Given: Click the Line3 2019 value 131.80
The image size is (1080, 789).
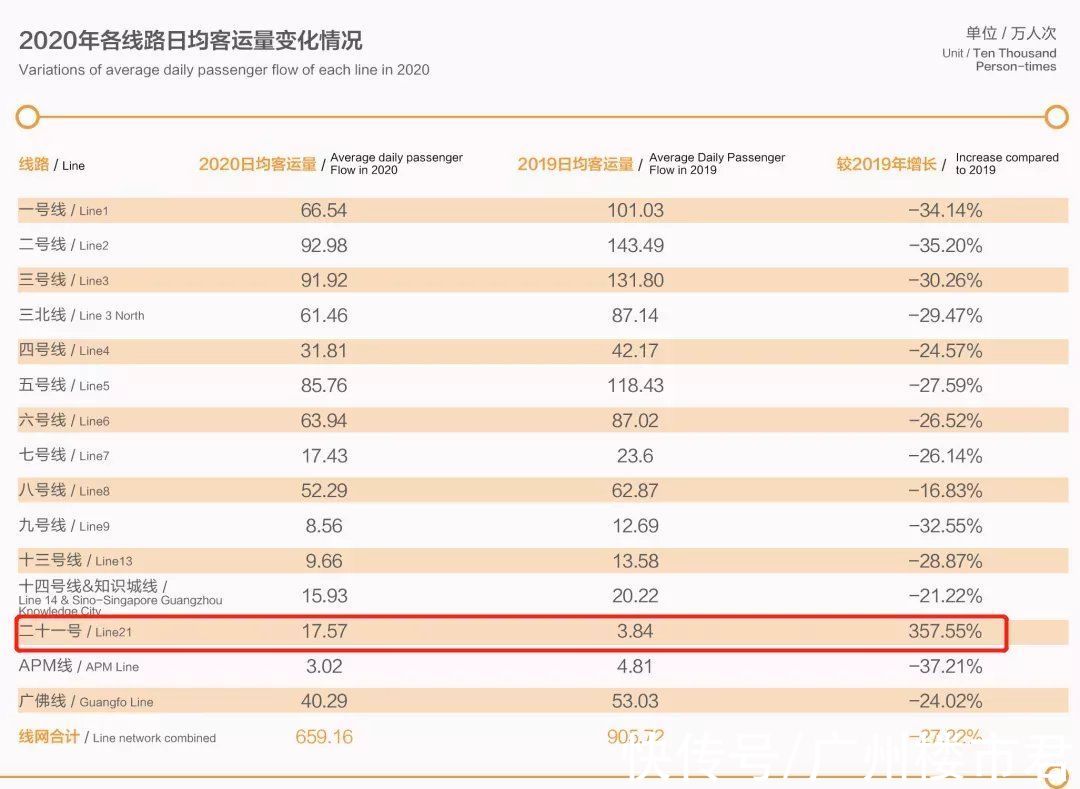Looking at the screenshot, I should tap(635, 281).
